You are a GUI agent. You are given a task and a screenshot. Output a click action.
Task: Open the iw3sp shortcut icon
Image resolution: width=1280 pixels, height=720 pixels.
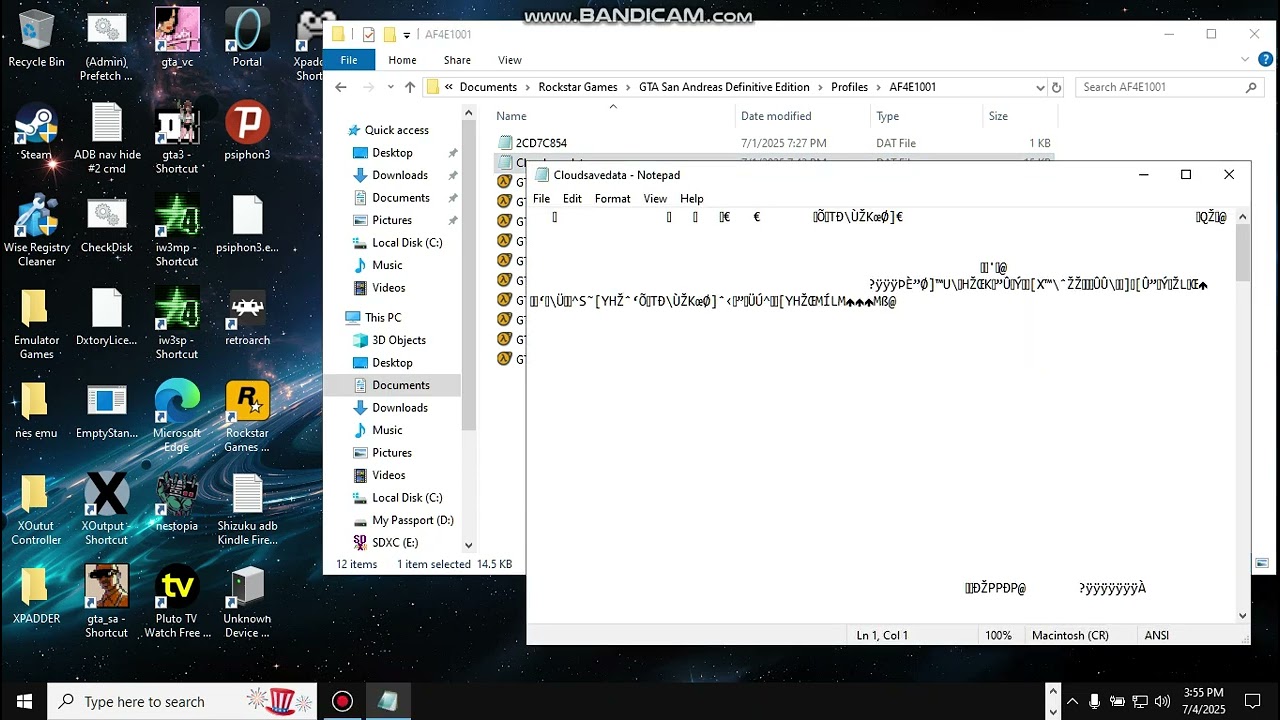click(177, 325)
